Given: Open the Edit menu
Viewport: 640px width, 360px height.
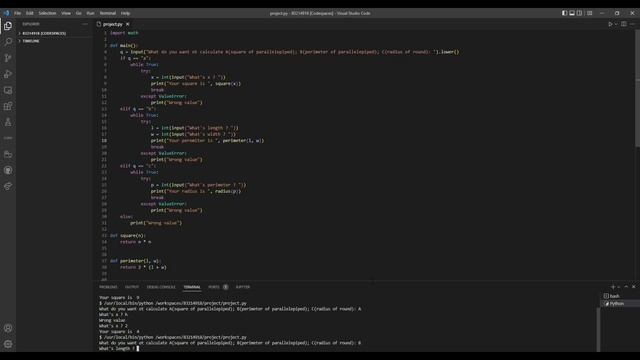Looking at the screenshot, I should (29, 13).
